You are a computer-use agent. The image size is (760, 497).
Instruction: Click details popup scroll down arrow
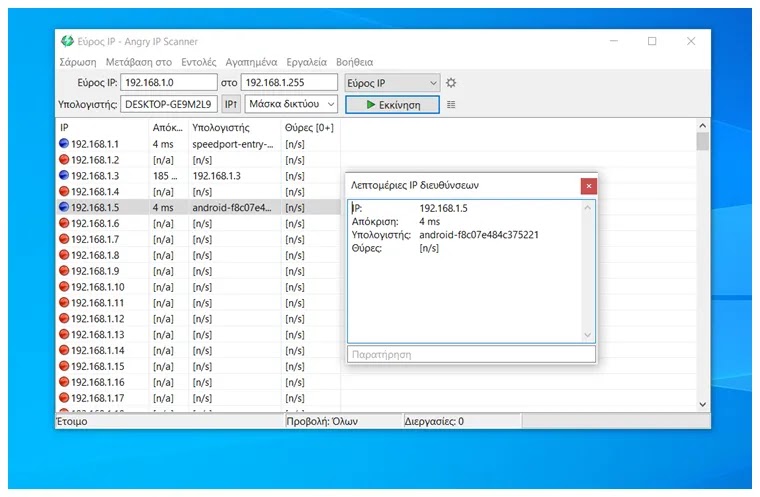point(587,335)
